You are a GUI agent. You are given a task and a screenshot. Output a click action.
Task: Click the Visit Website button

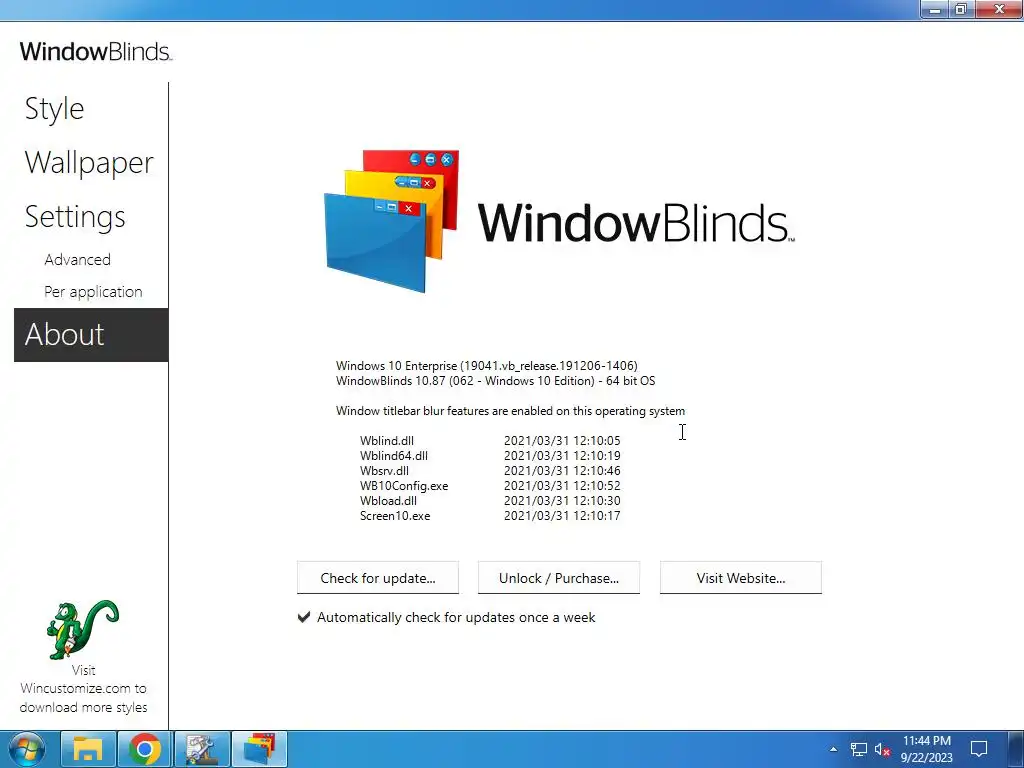(x=741, y=578)
